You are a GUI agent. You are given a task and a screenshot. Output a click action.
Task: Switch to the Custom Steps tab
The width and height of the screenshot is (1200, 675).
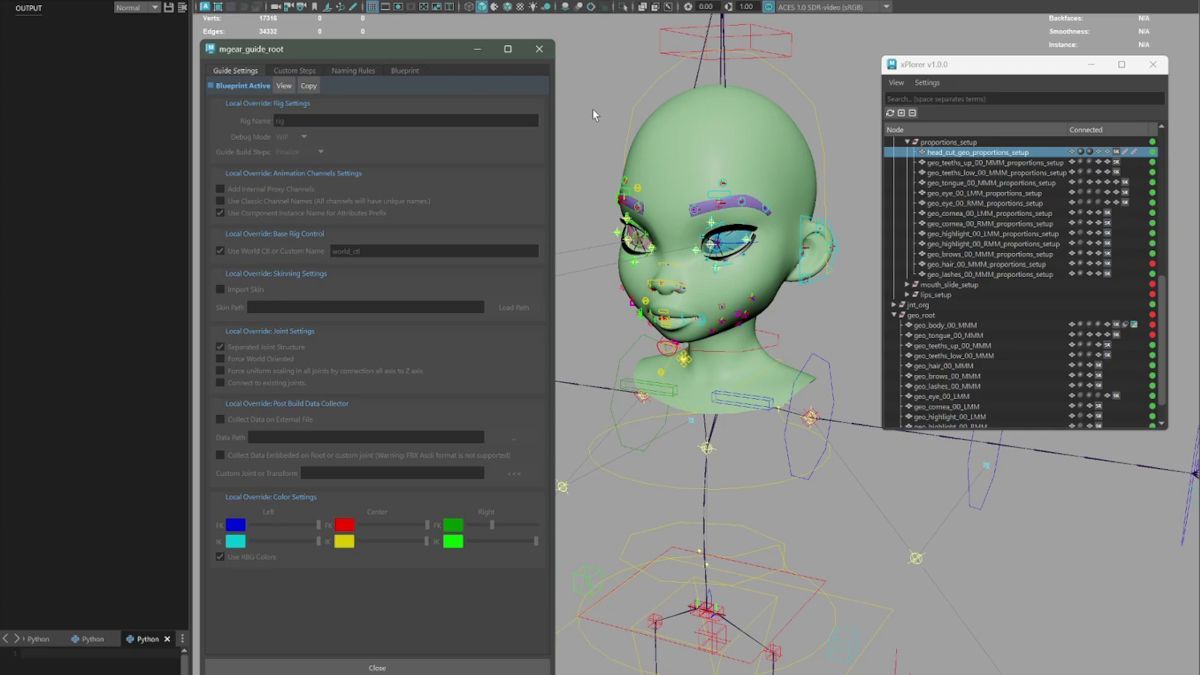294,71
